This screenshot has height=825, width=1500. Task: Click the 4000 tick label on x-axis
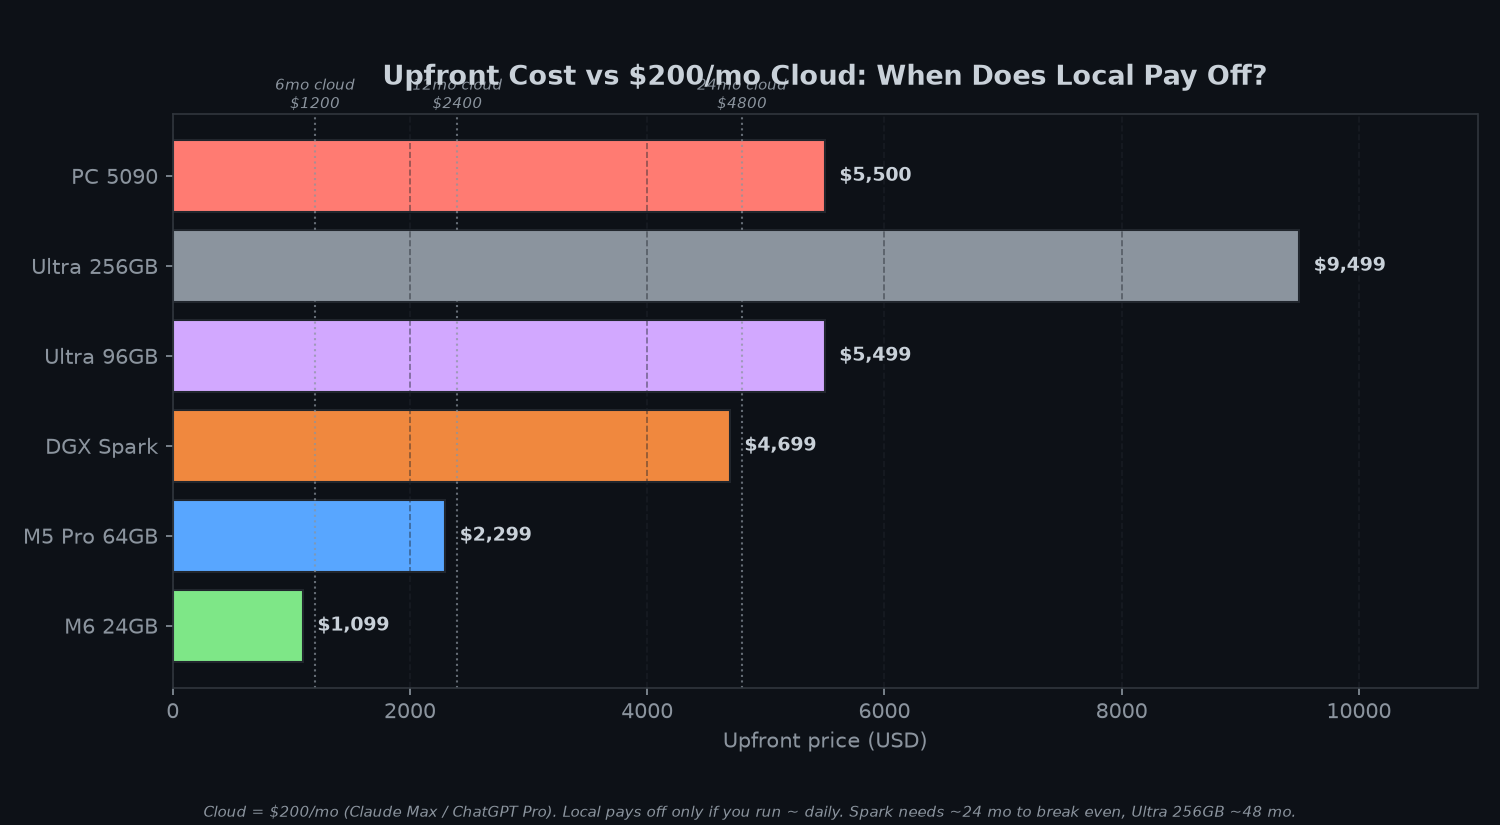coord(647,711)
